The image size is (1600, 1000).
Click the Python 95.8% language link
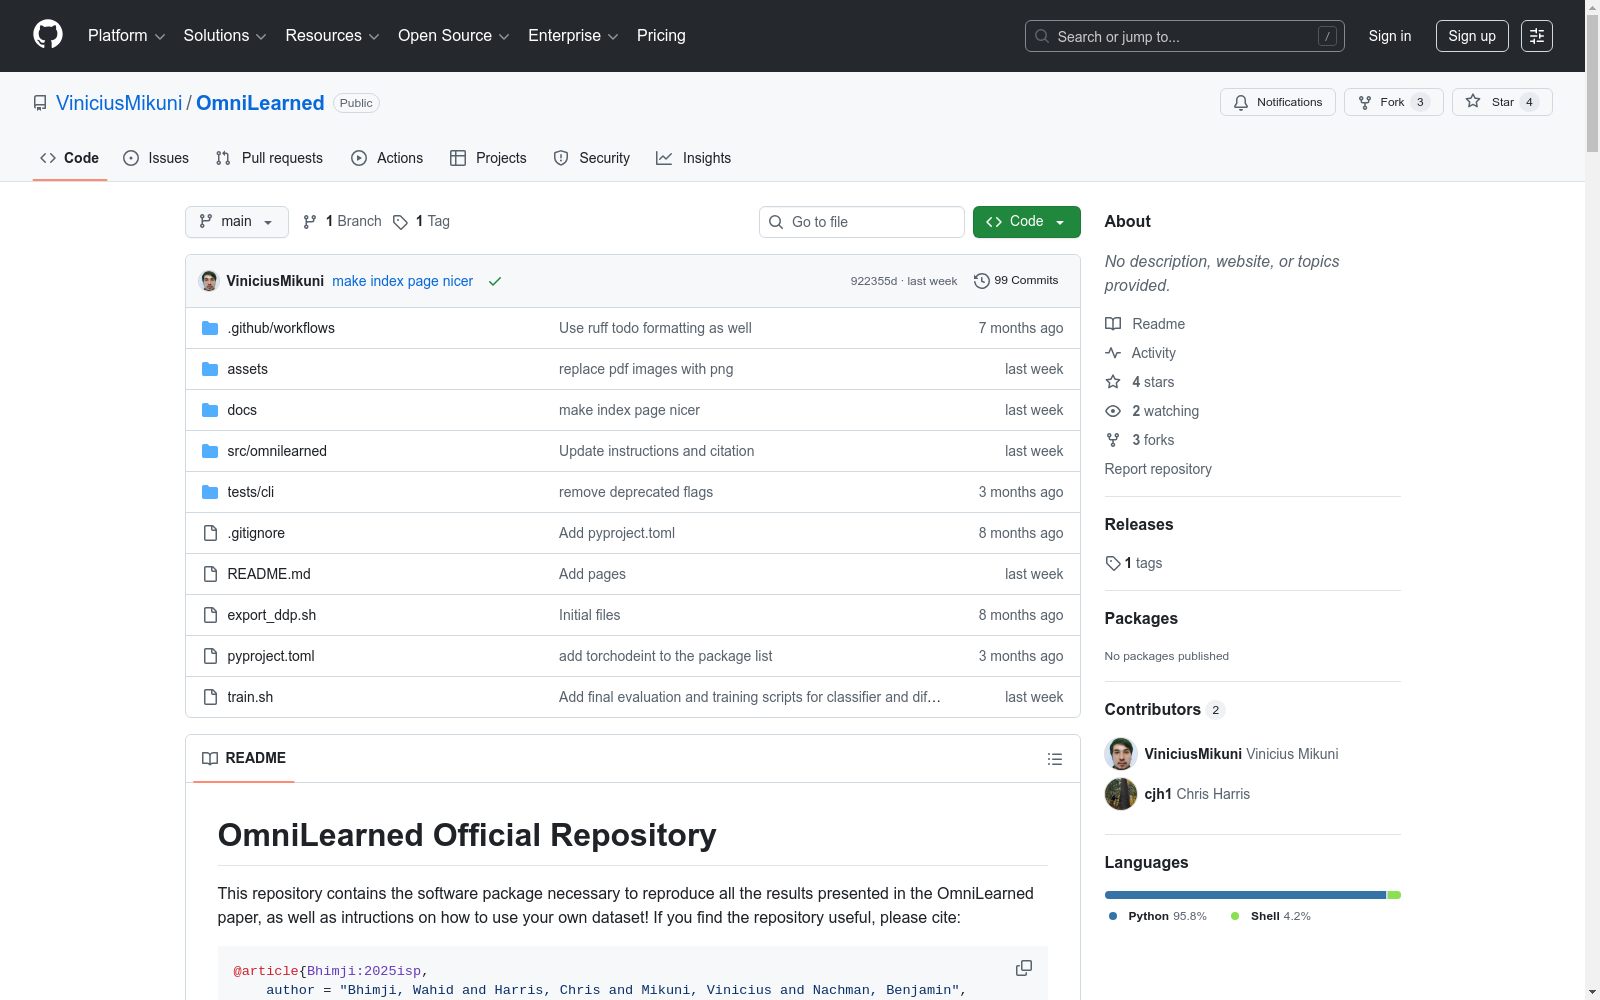coord(1158,916)
